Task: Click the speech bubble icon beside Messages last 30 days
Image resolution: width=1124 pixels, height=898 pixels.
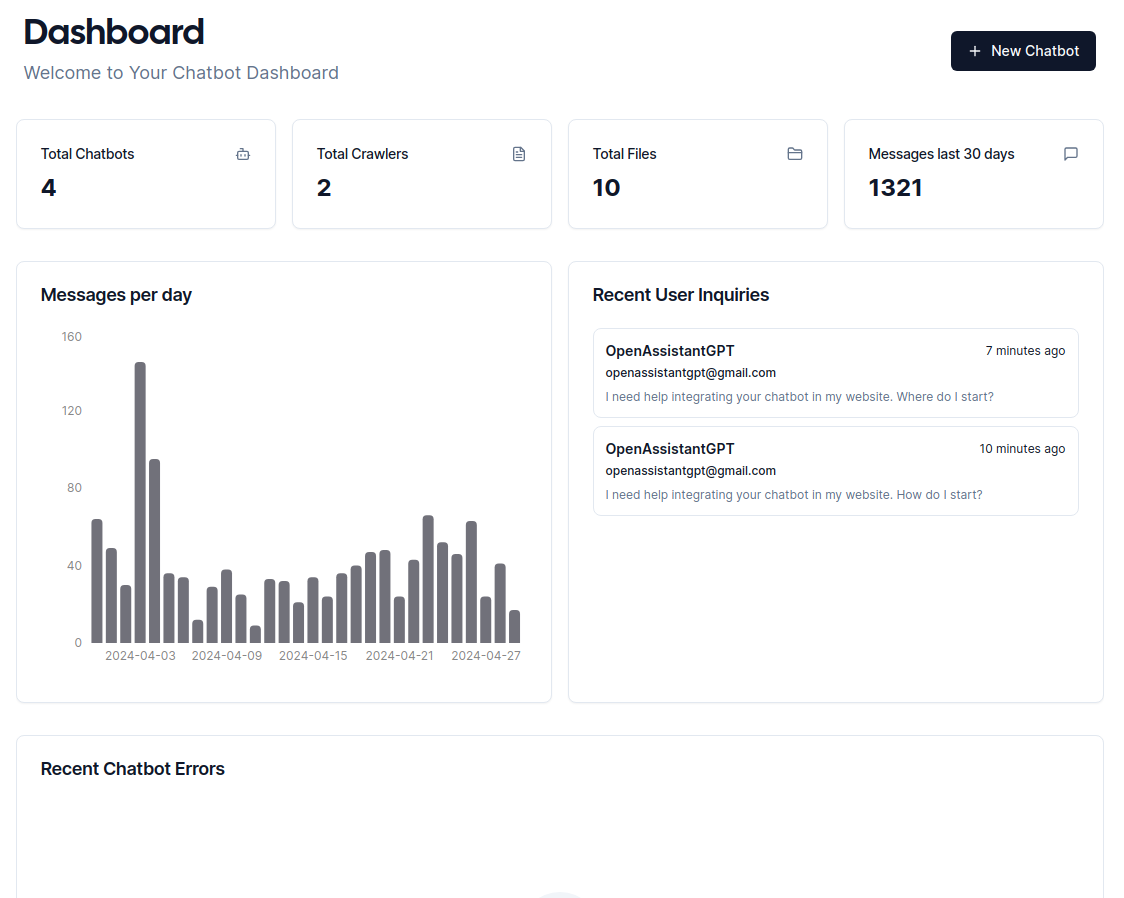Action: coord(1071,154)
